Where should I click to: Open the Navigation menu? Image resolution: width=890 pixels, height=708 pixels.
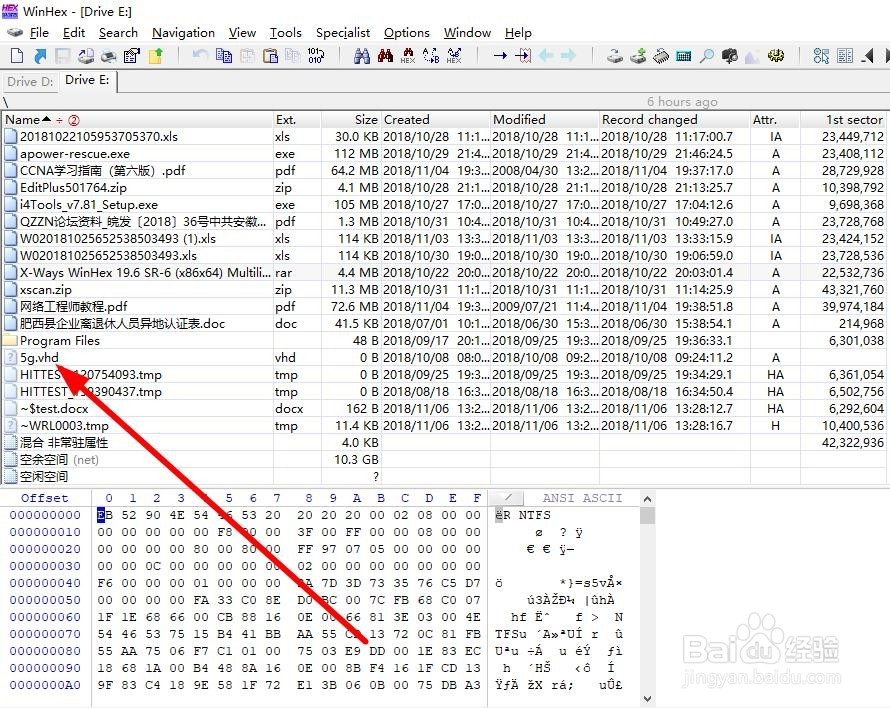point(183,33)
